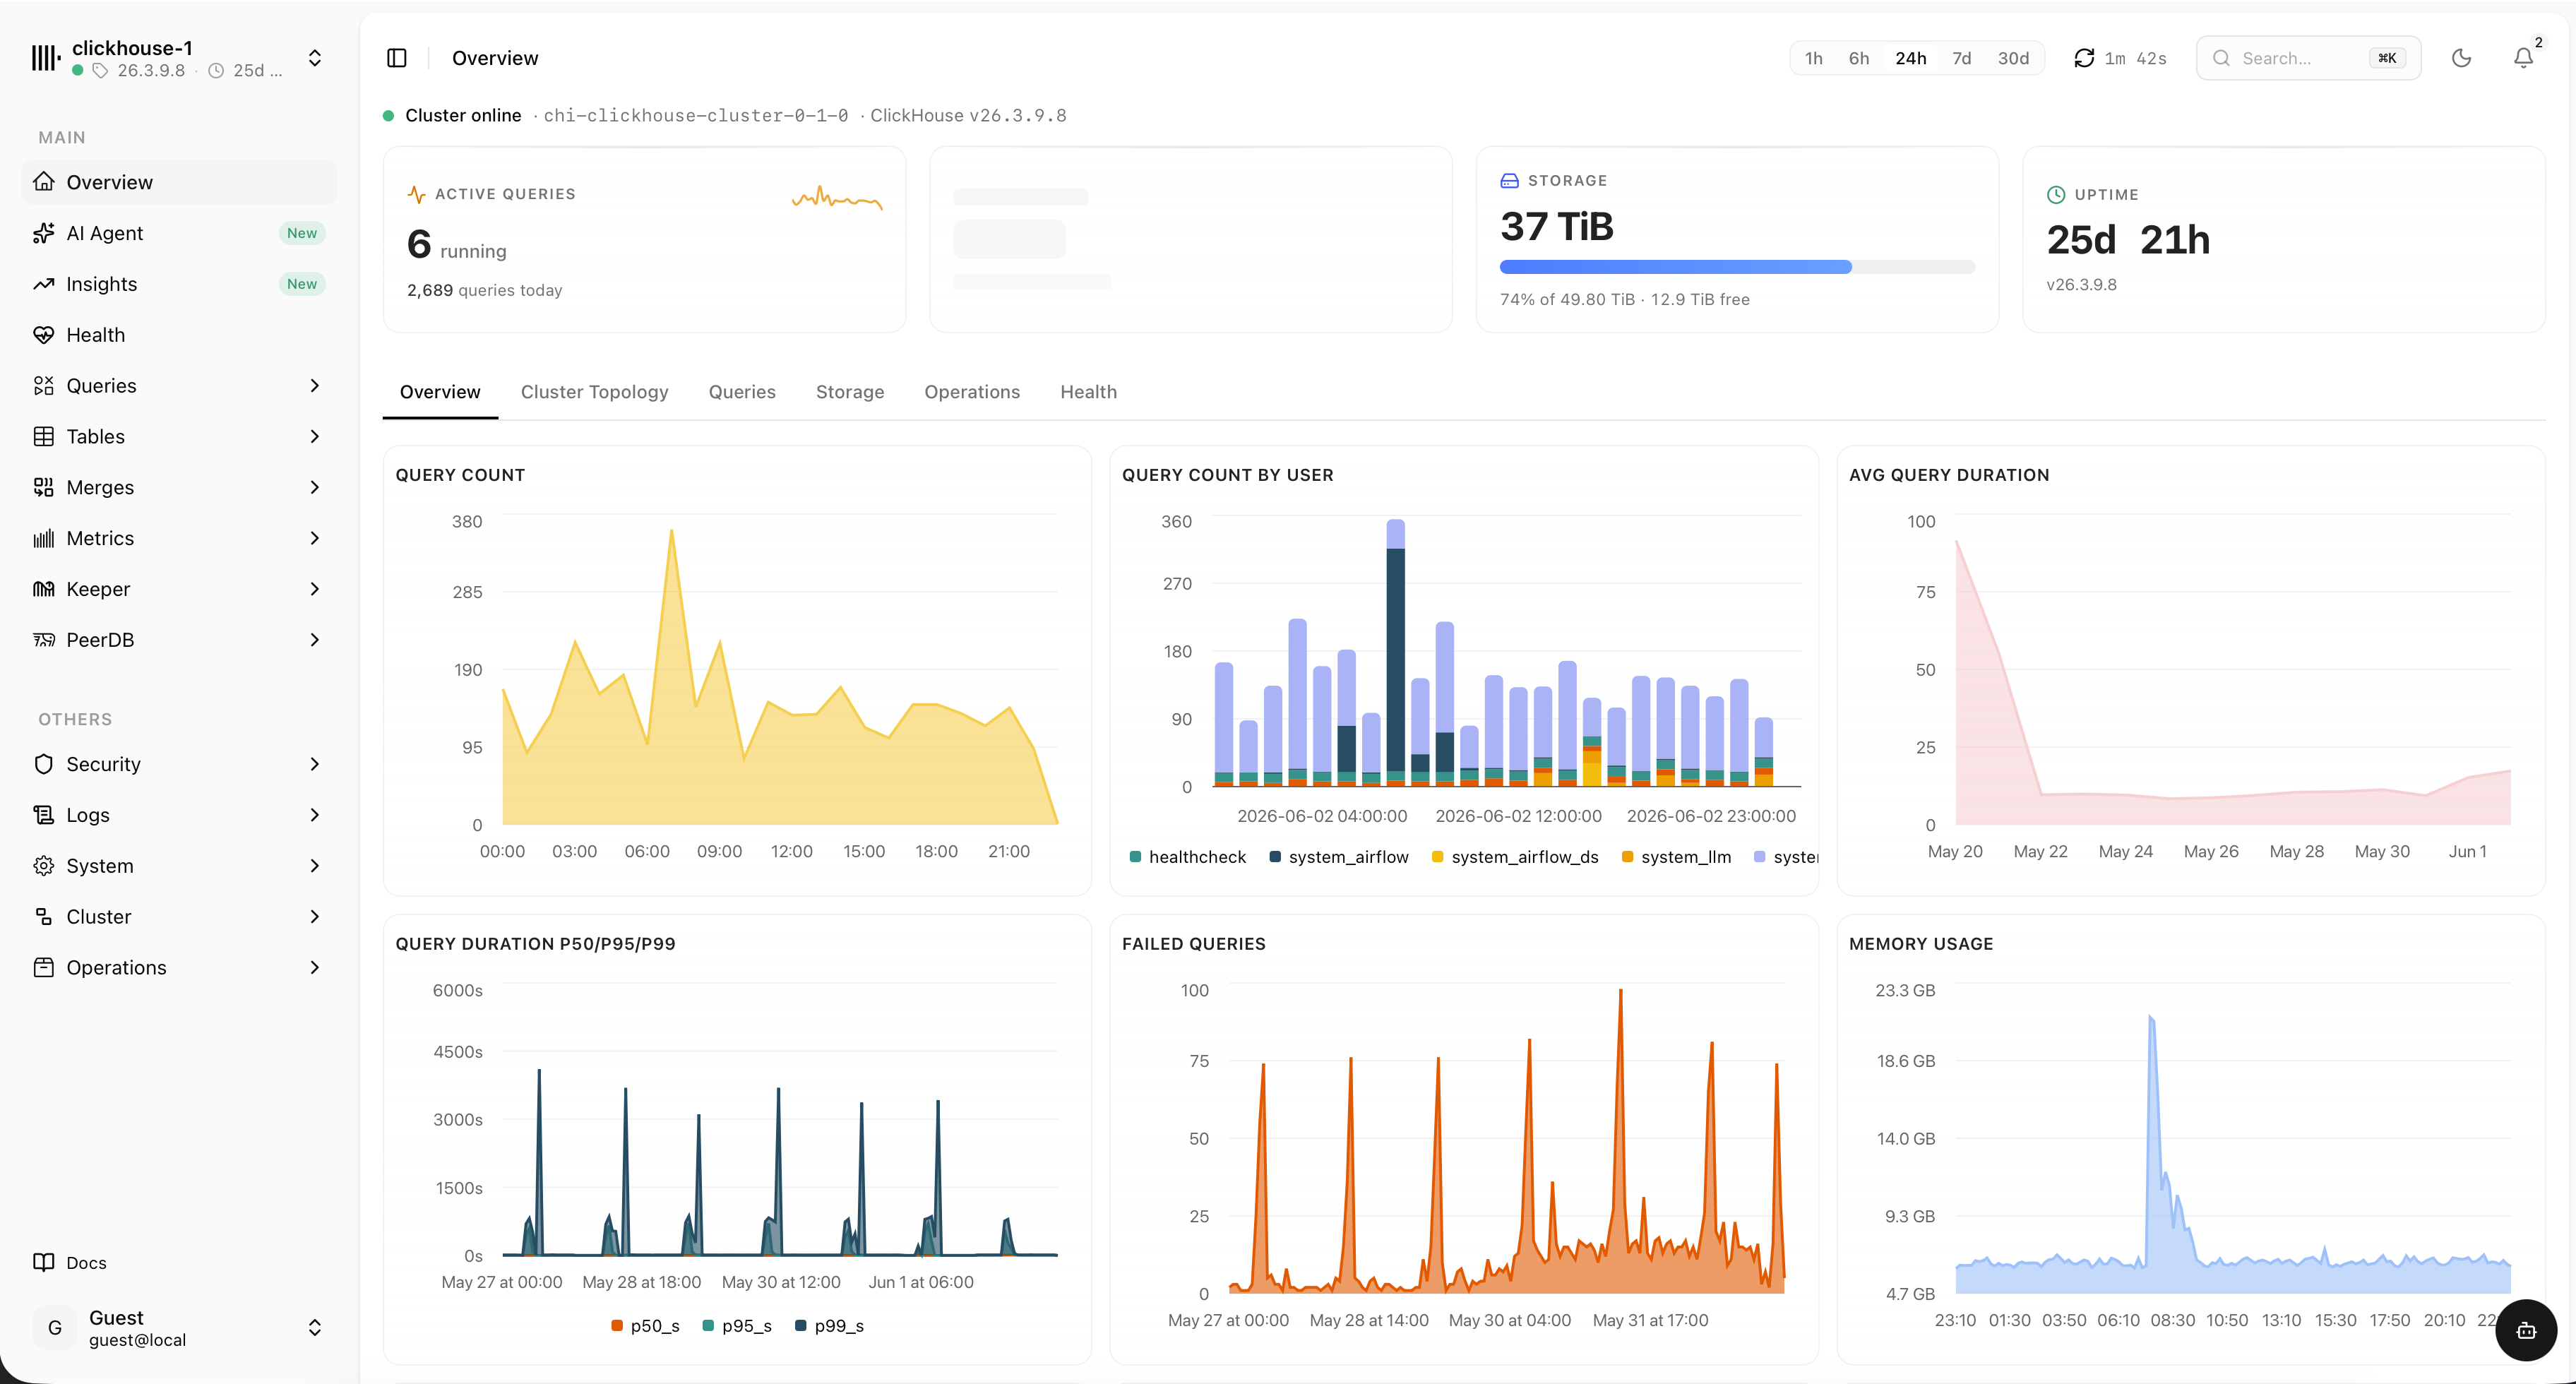Click the Metrics bars icon
The height and width of the screenshot is (1384, 2576).
point(44,539)
